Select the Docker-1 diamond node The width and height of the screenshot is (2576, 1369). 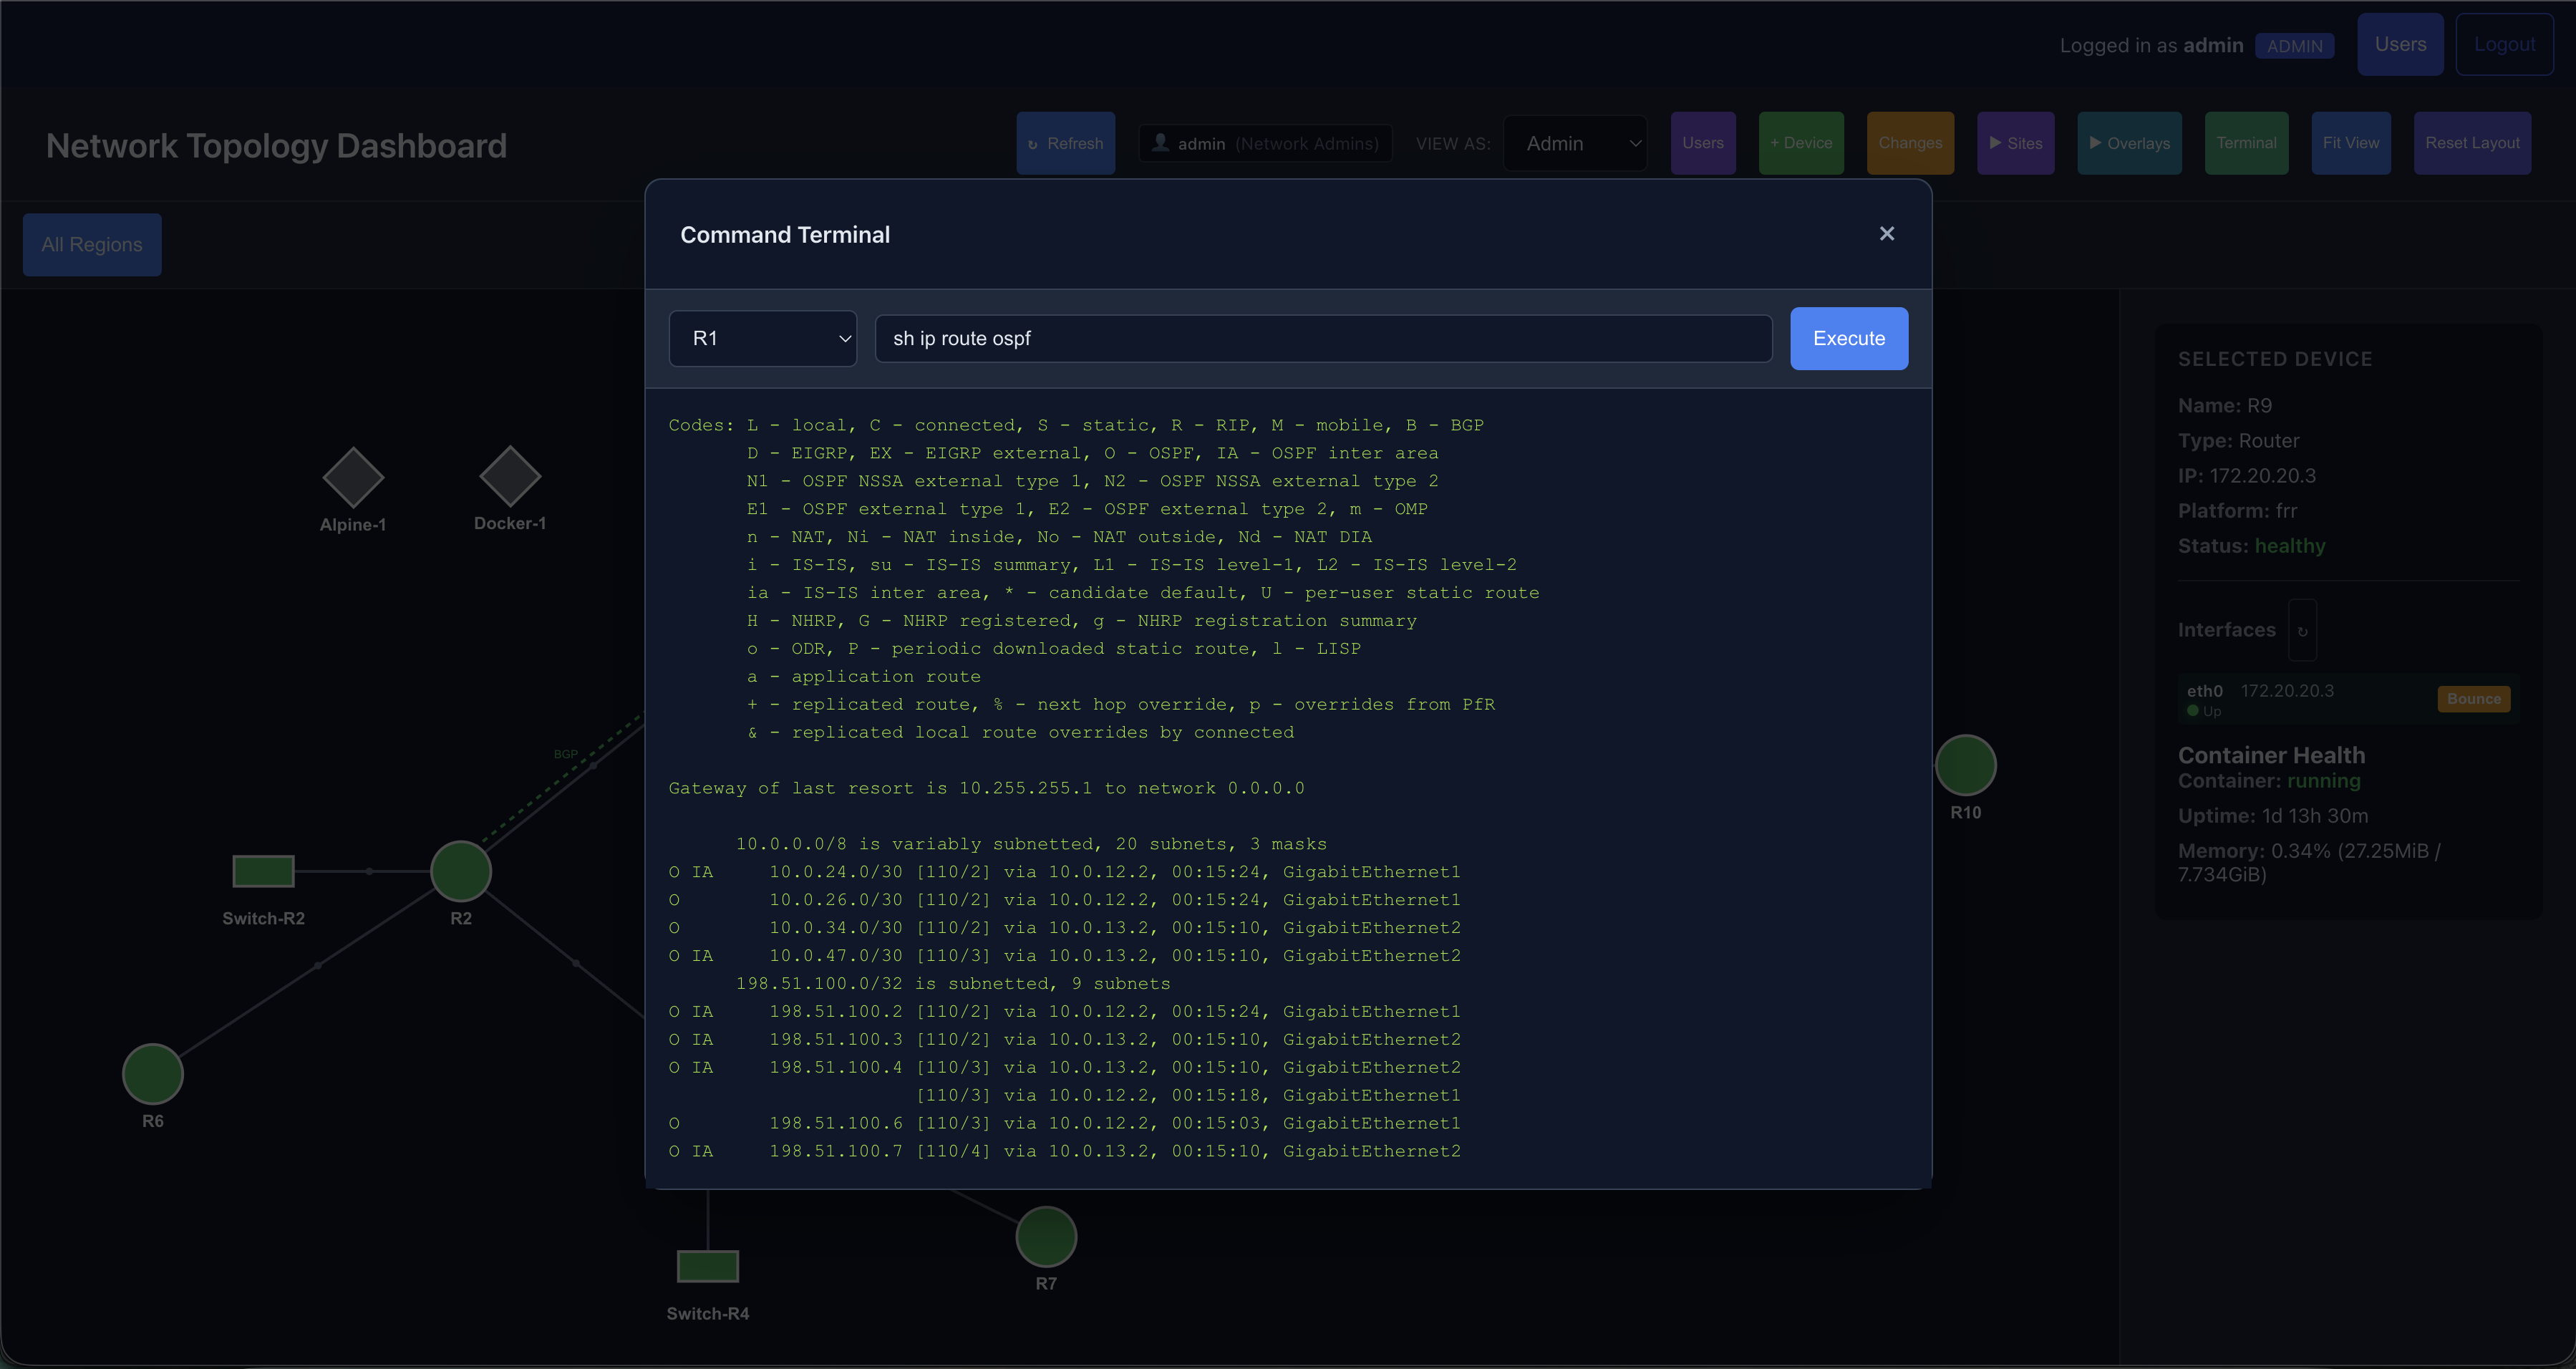pyautogui.click(x=510, y=476)
